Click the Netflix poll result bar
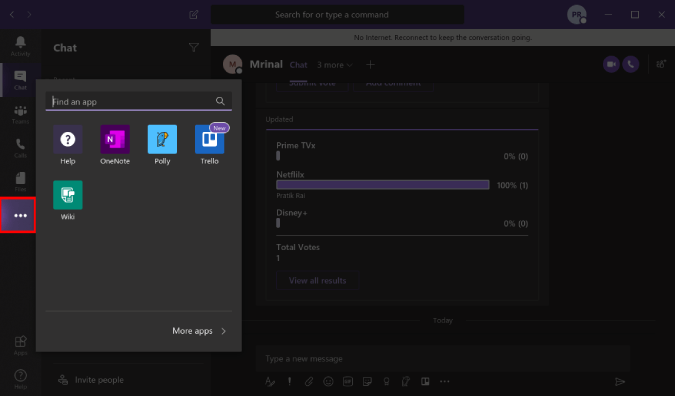675x396 pixels. (x=383, y=185)
